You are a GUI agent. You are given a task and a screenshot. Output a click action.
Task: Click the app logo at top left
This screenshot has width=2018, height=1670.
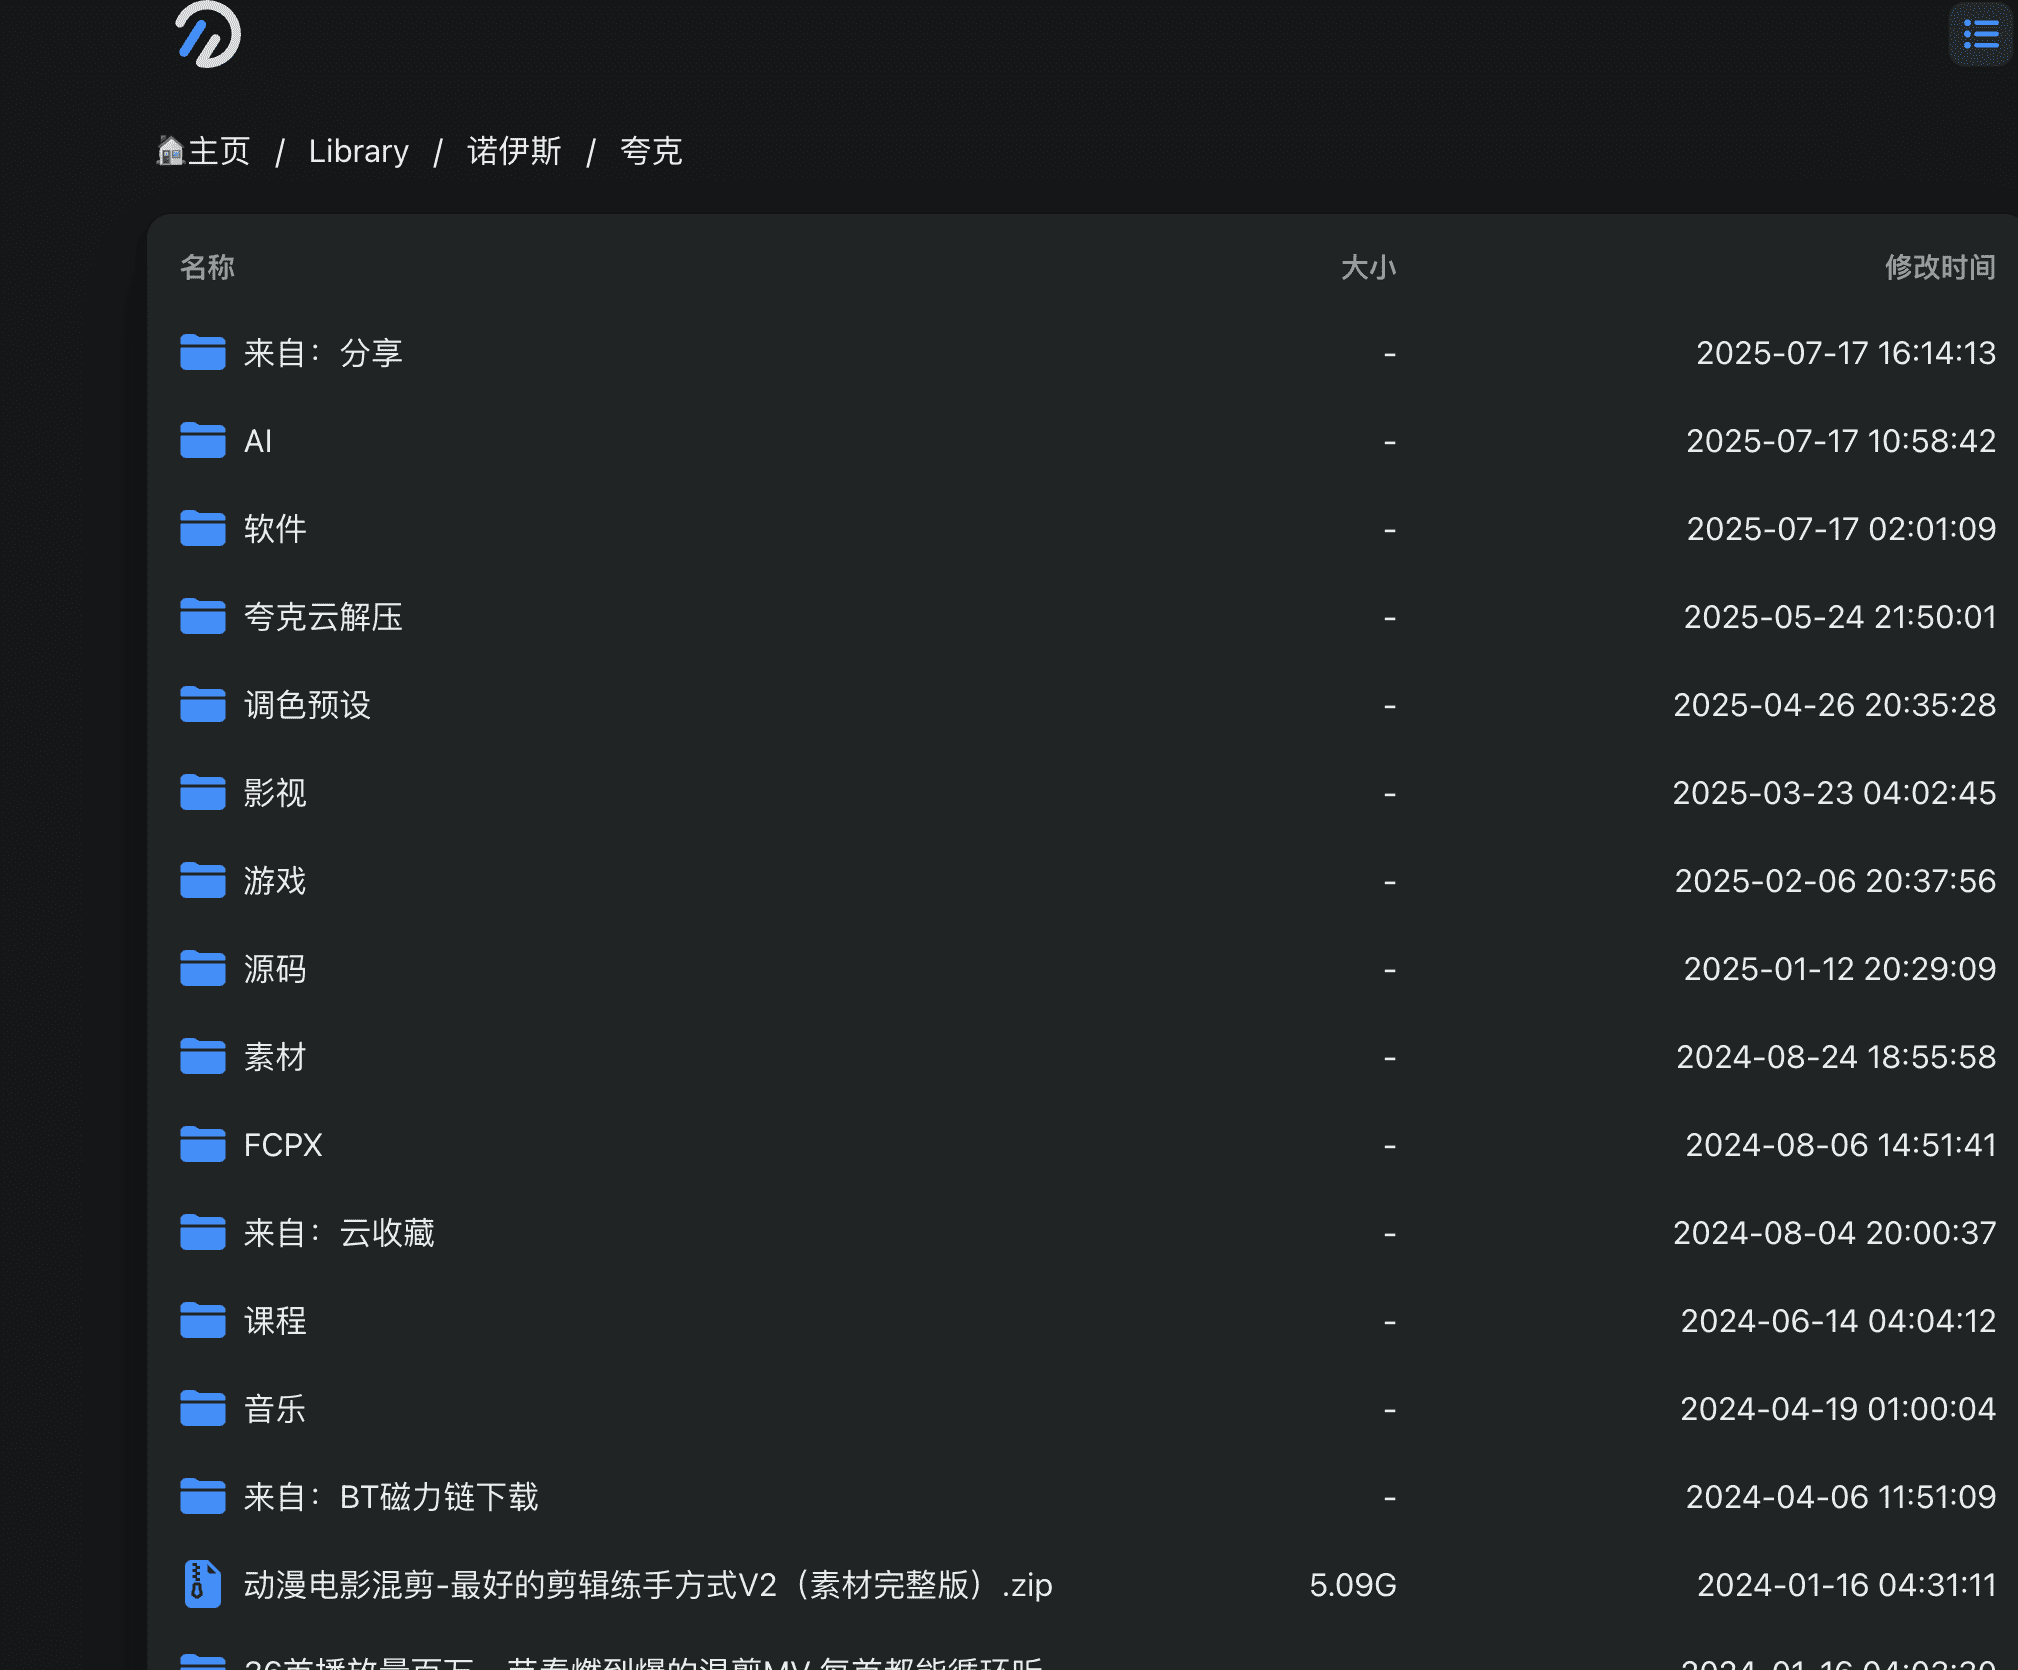click(x=208, y=35)
